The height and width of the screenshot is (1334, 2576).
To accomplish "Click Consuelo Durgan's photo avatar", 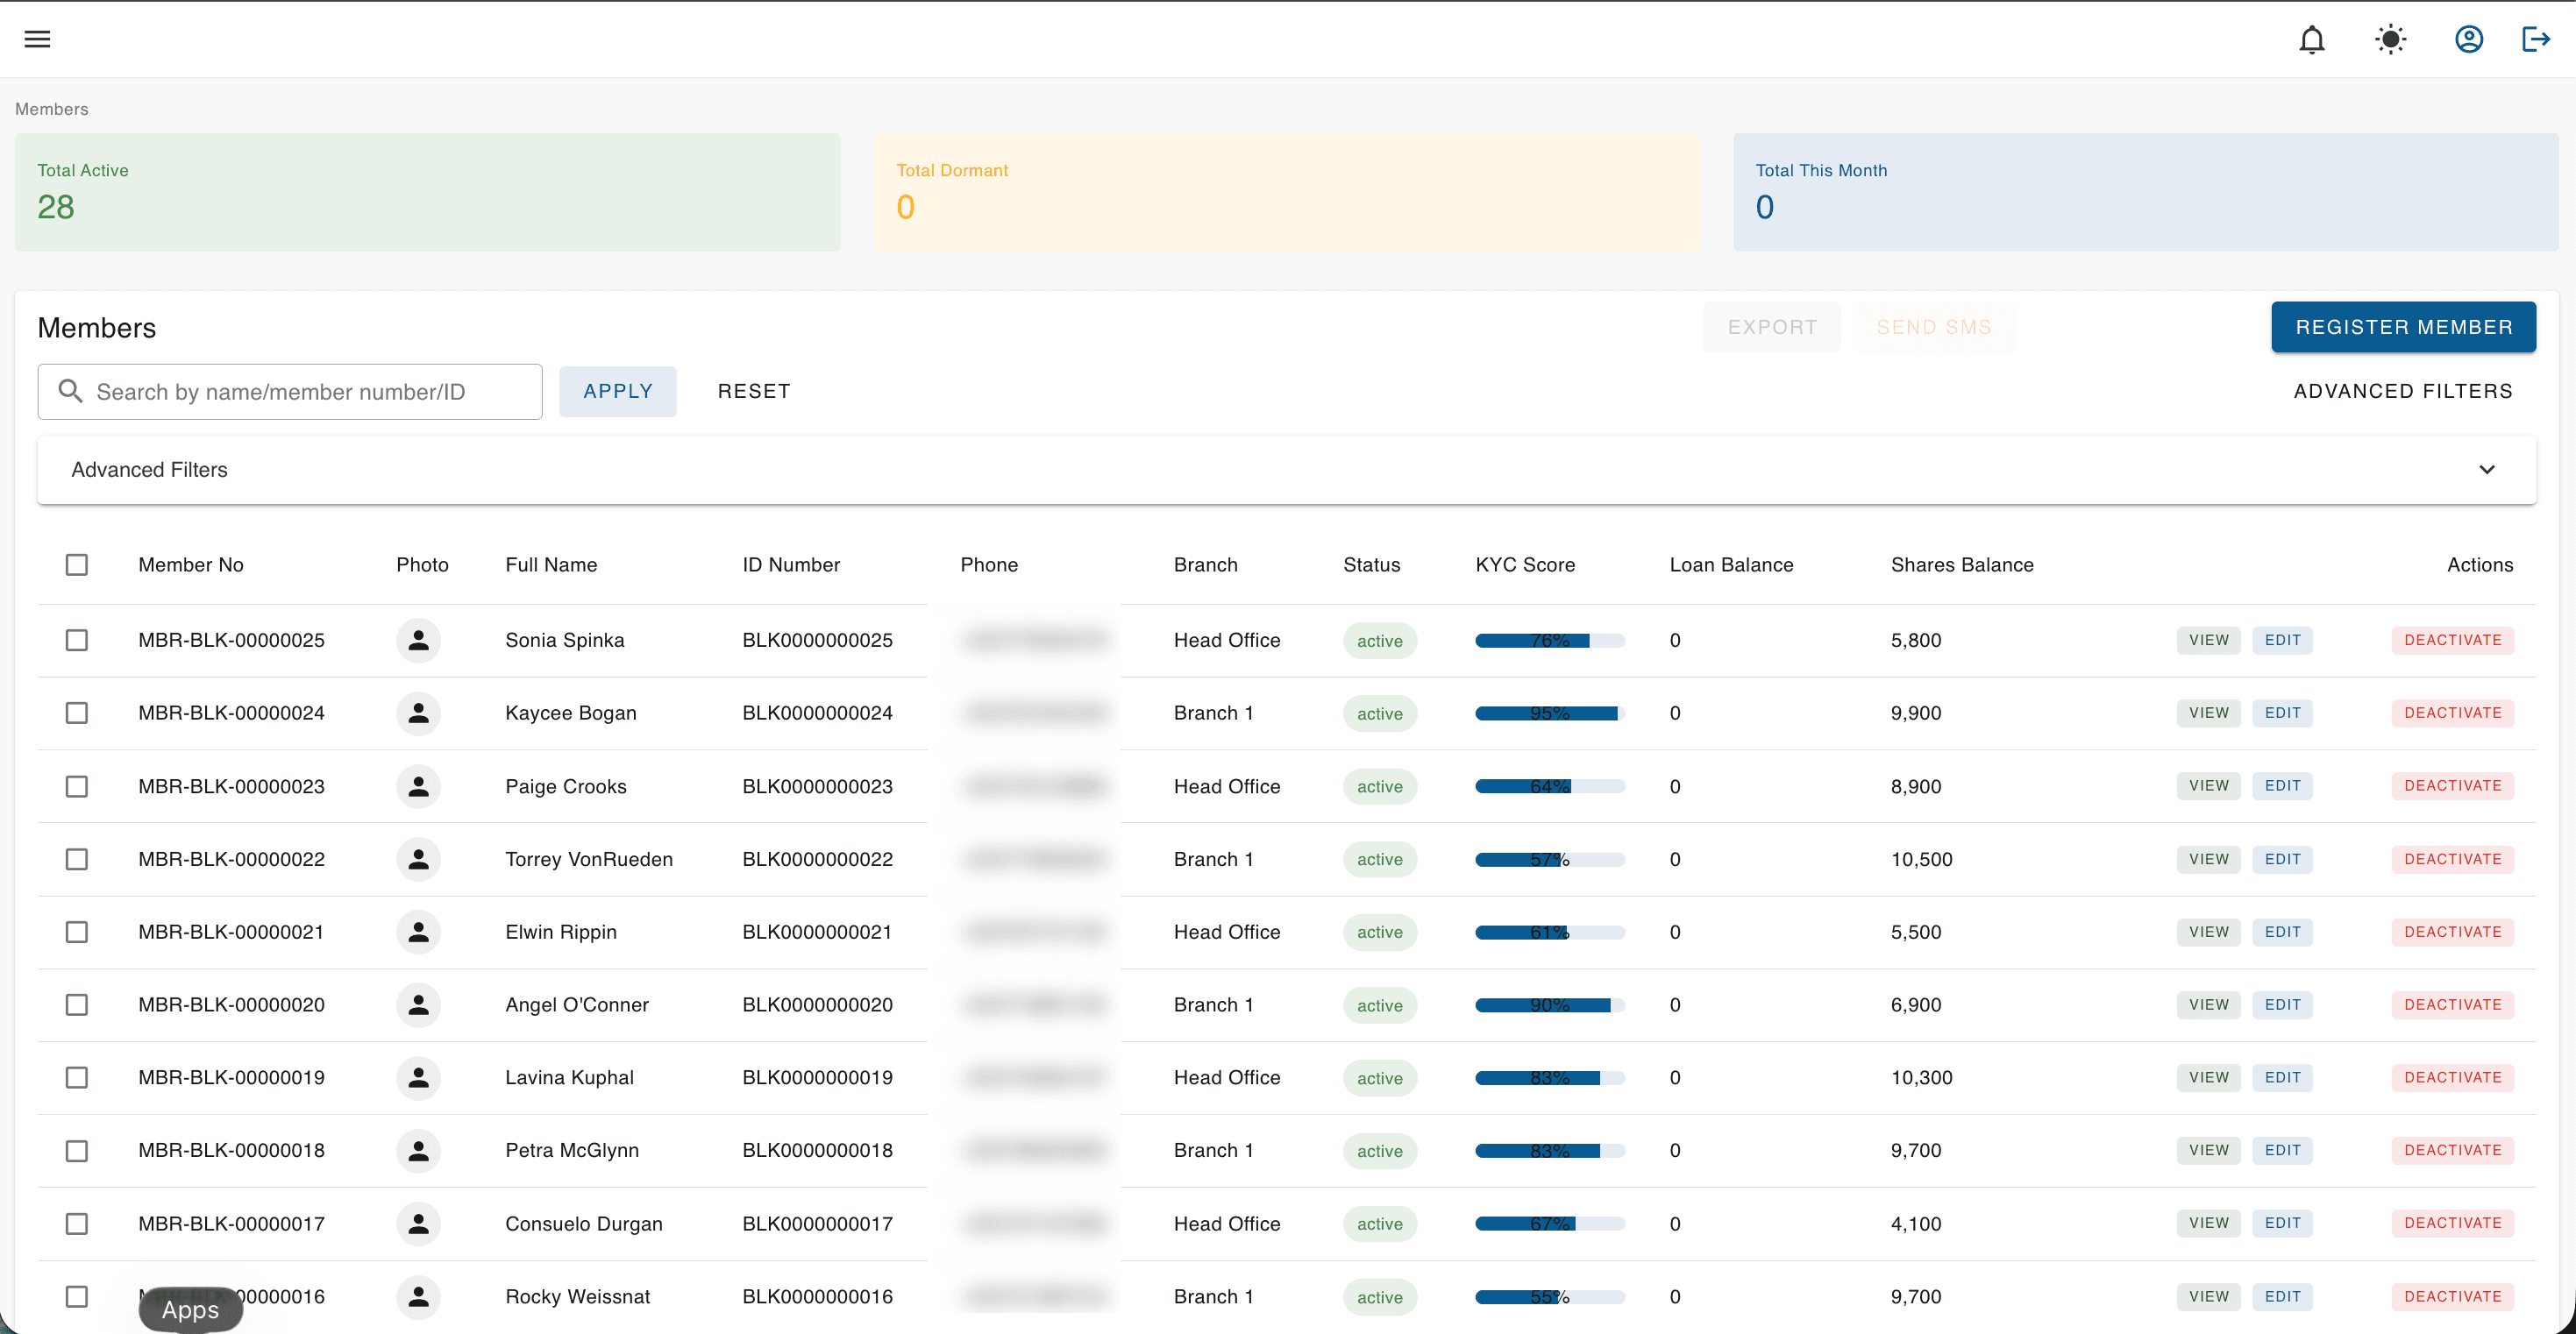I will pyautogui.click(x=418, y=1224).
